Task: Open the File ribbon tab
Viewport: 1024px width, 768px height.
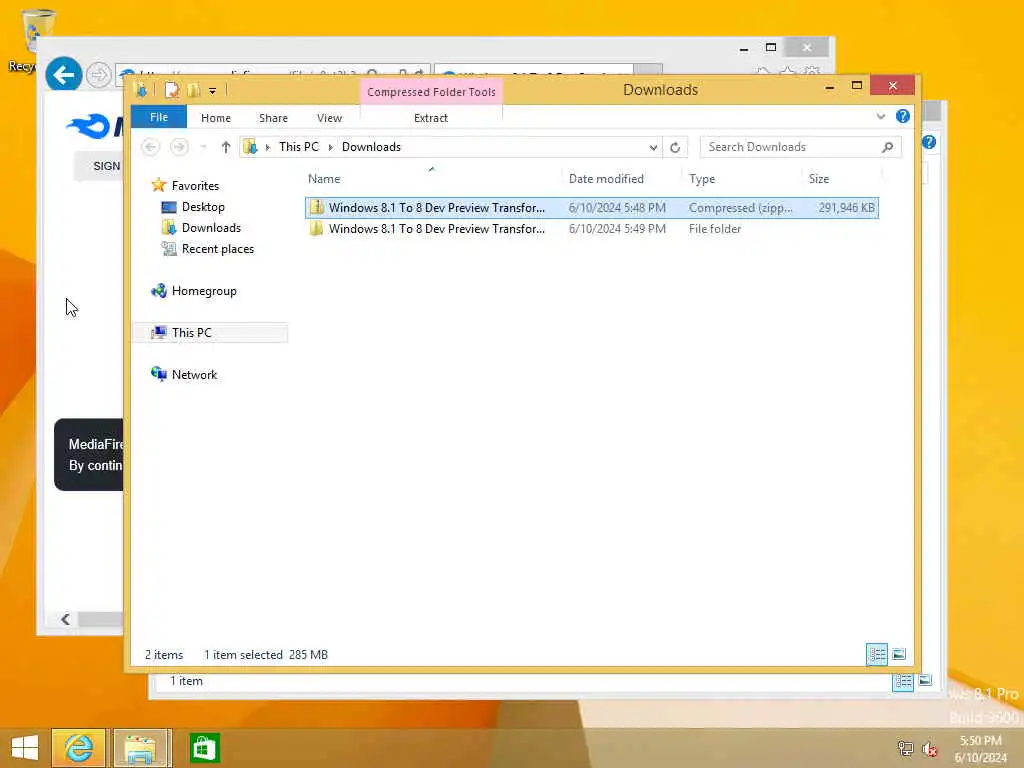Action: tap(159, 118)
